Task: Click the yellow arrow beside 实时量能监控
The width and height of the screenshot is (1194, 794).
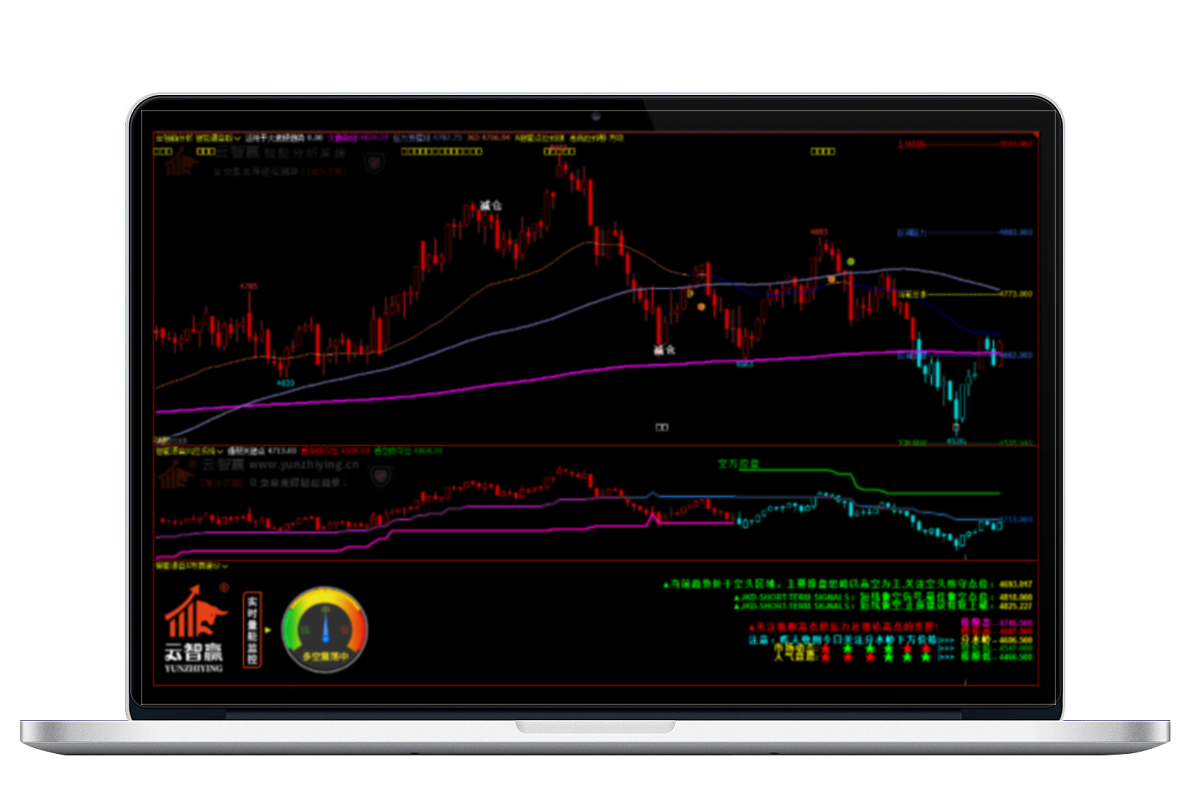Action: [x=270, y=631]
